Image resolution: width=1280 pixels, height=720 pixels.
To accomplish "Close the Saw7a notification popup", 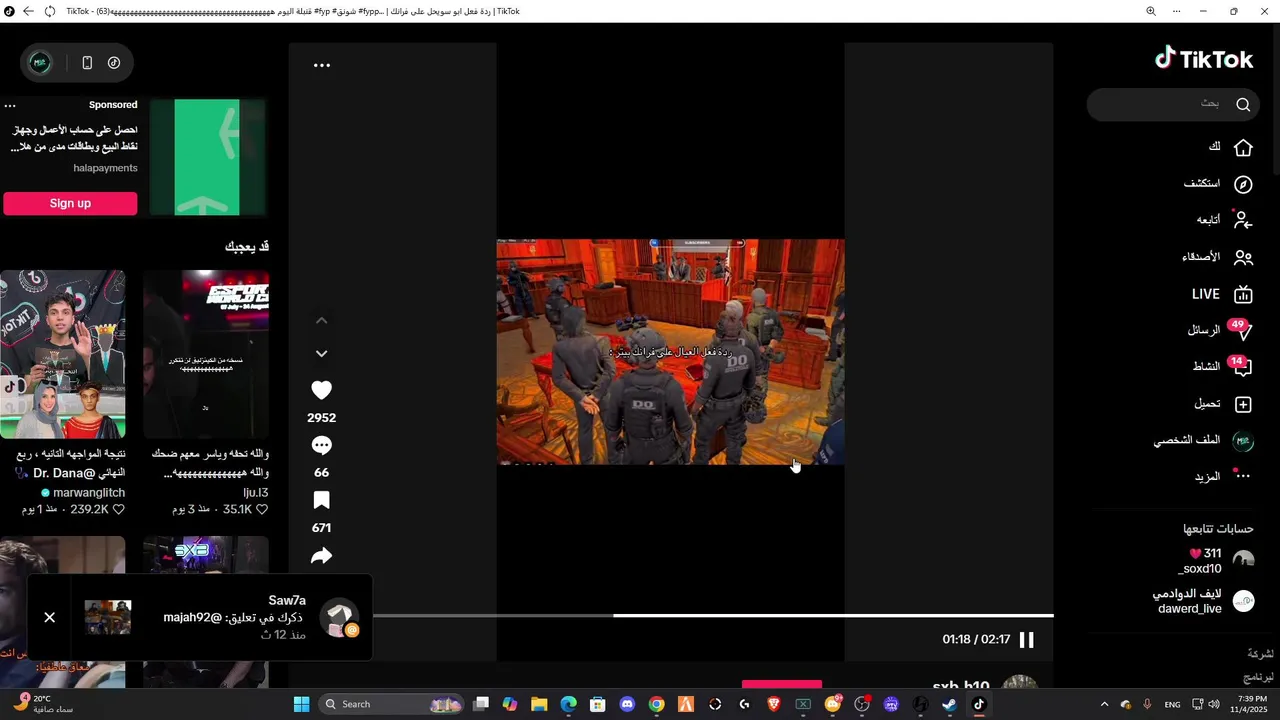I will tap(49, 617).
